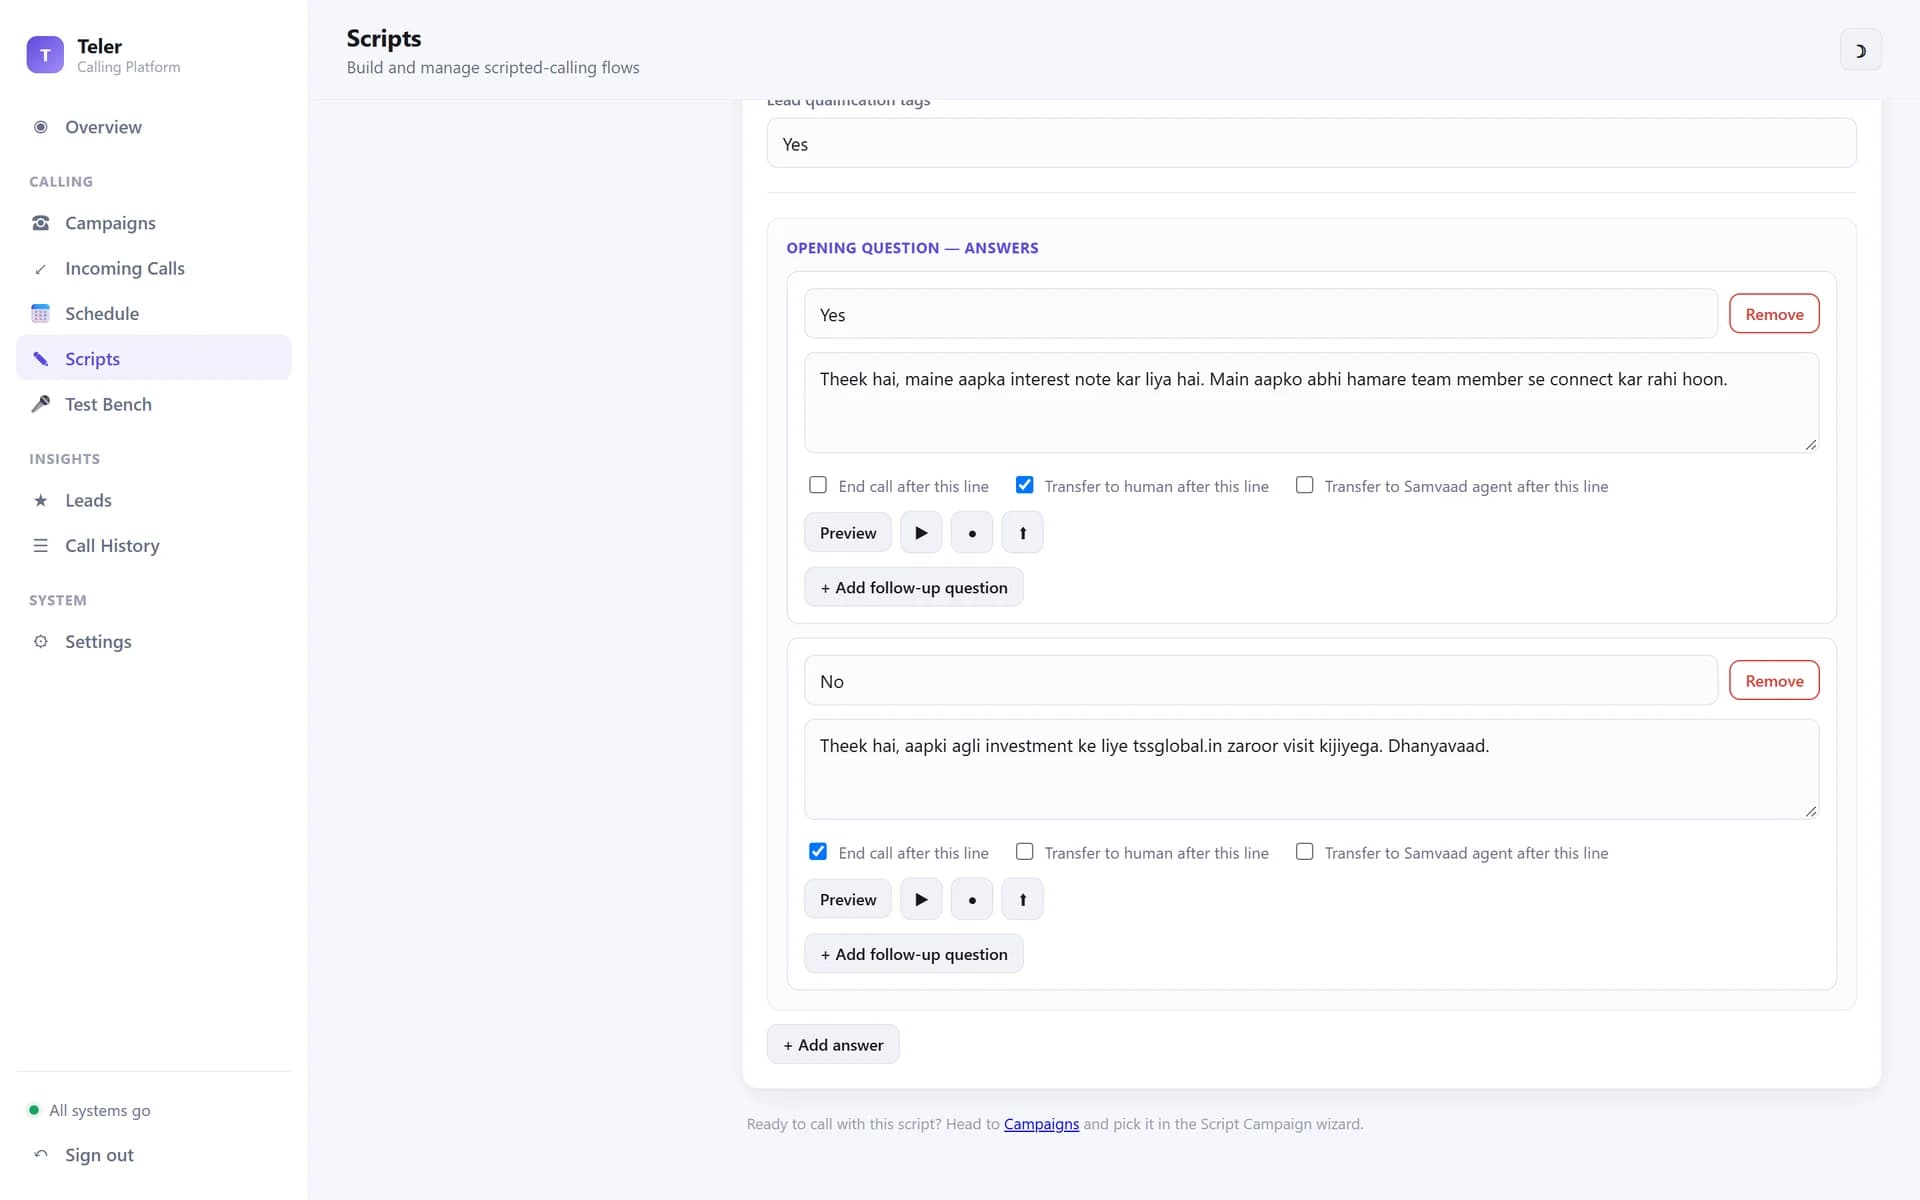Uncheck End call after No answer line
The width and height of the screenshot is (1920, 1200).
(818, 852)
